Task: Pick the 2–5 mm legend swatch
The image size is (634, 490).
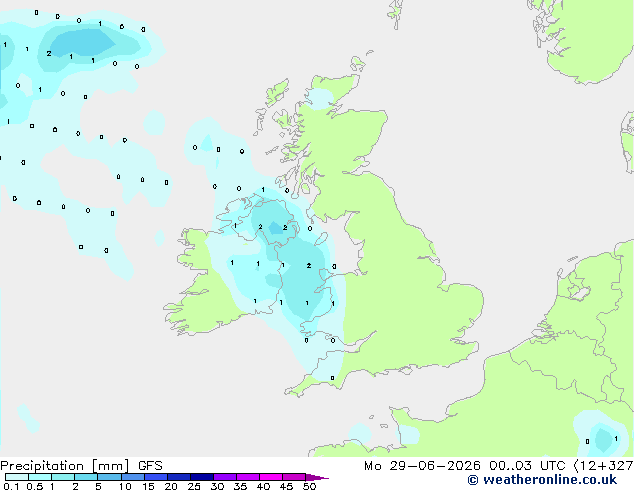Action: (86, 477)
